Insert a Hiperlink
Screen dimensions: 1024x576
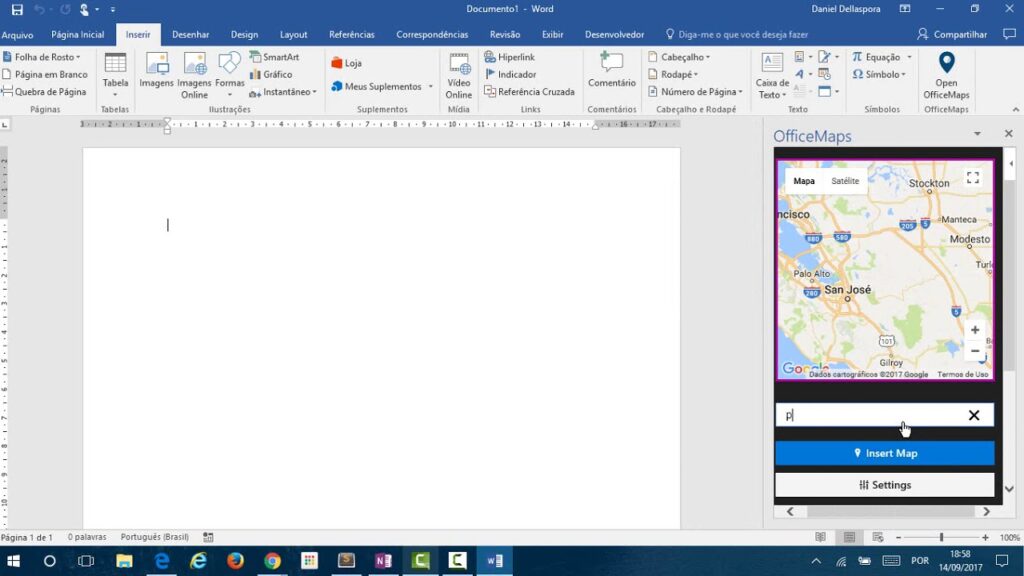tap(510, 57)
